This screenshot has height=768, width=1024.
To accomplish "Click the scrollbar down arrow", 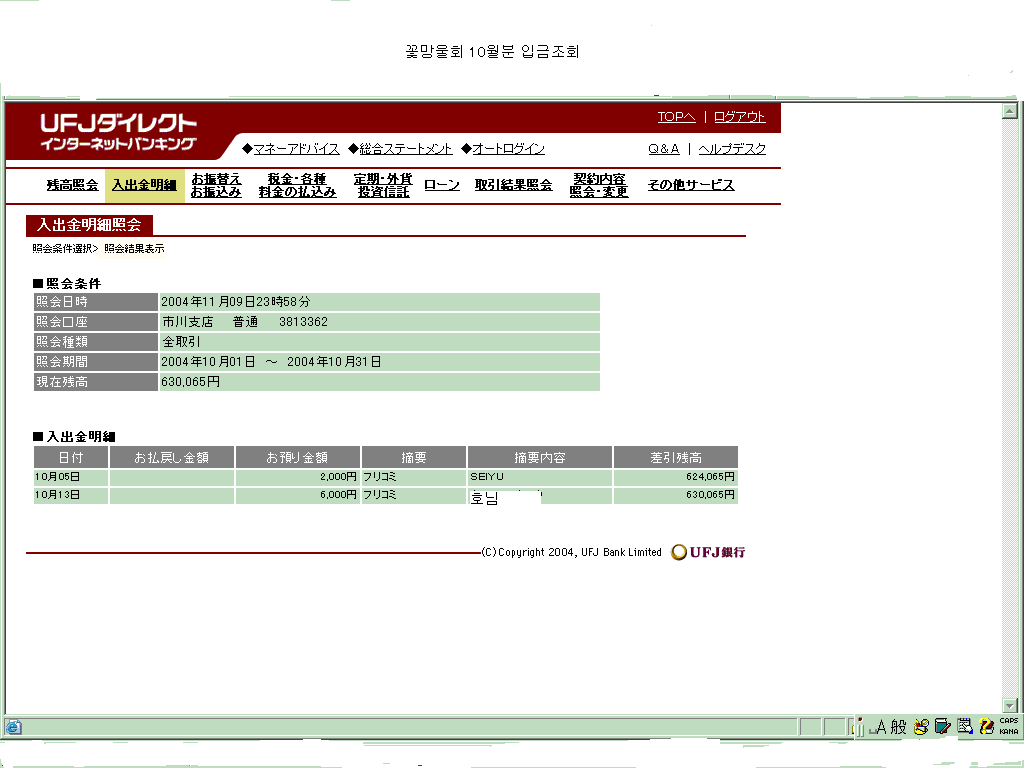I will tap(1010, 705).
